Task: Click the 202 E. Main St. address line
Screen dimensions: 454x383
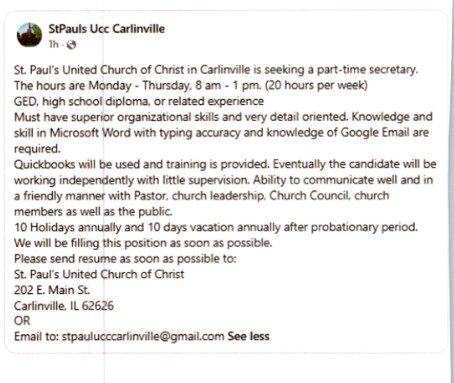Action: [x=52, y=290]
